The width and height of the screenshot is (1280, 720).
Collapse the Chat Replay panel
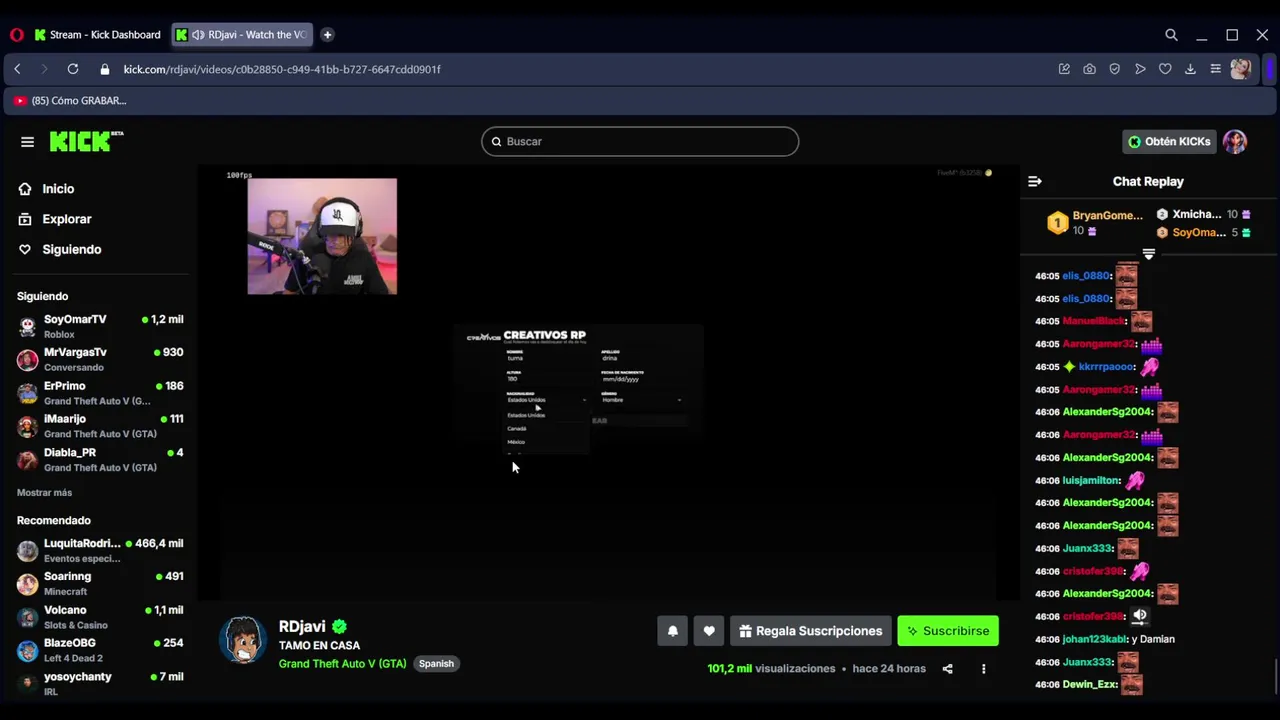tap(1035, 182)
